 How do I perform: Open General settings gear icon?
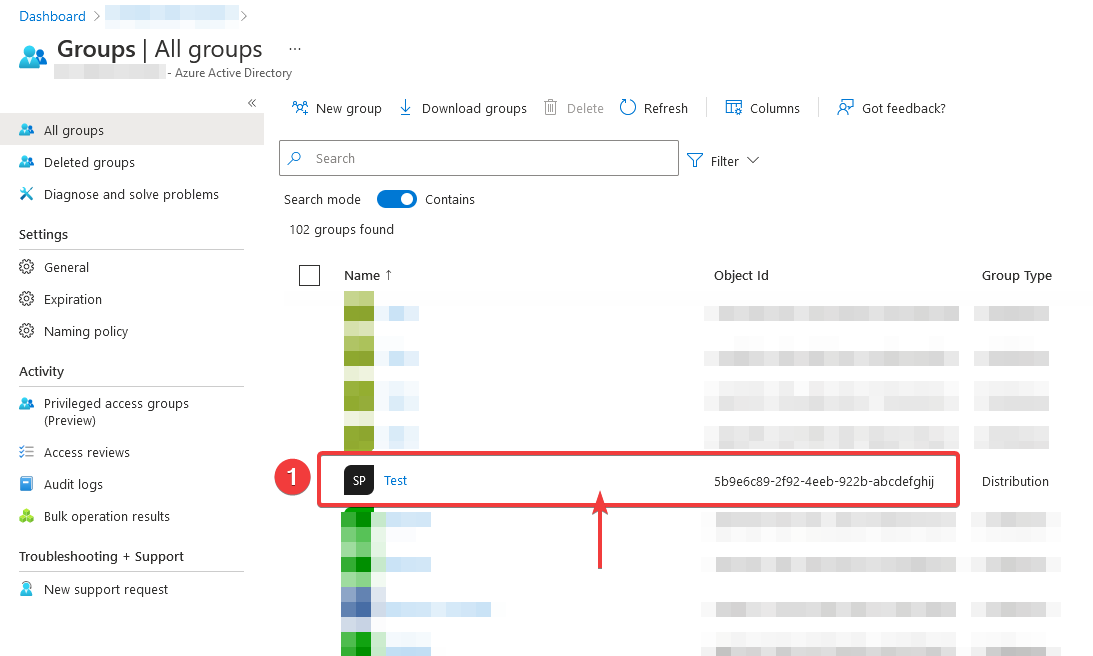(27, 267)
